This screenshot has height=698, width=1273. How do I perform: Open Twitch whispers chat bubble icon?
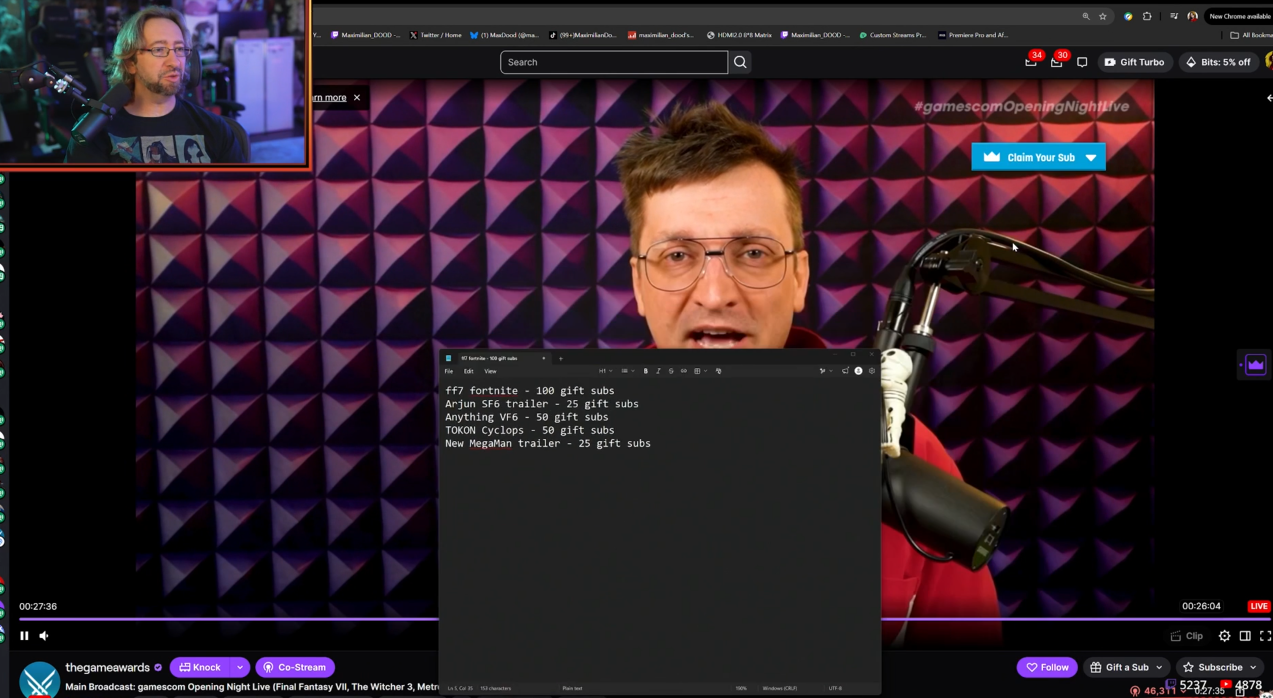(x=1082, y=62)
